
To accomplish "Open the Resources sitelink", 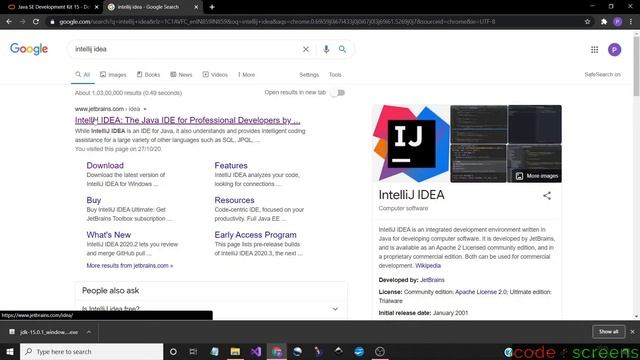I will coord(234,200).
